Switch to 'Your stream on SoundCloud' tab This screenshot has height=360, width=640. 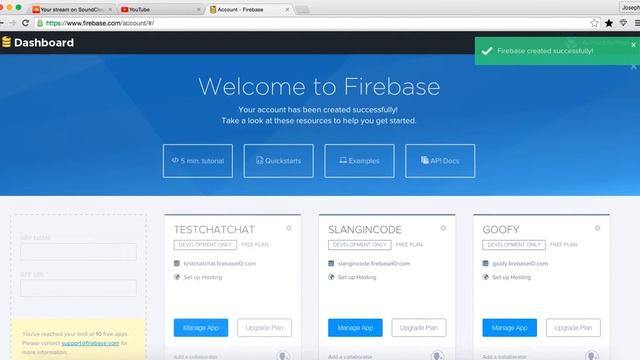tap(71, 9)
